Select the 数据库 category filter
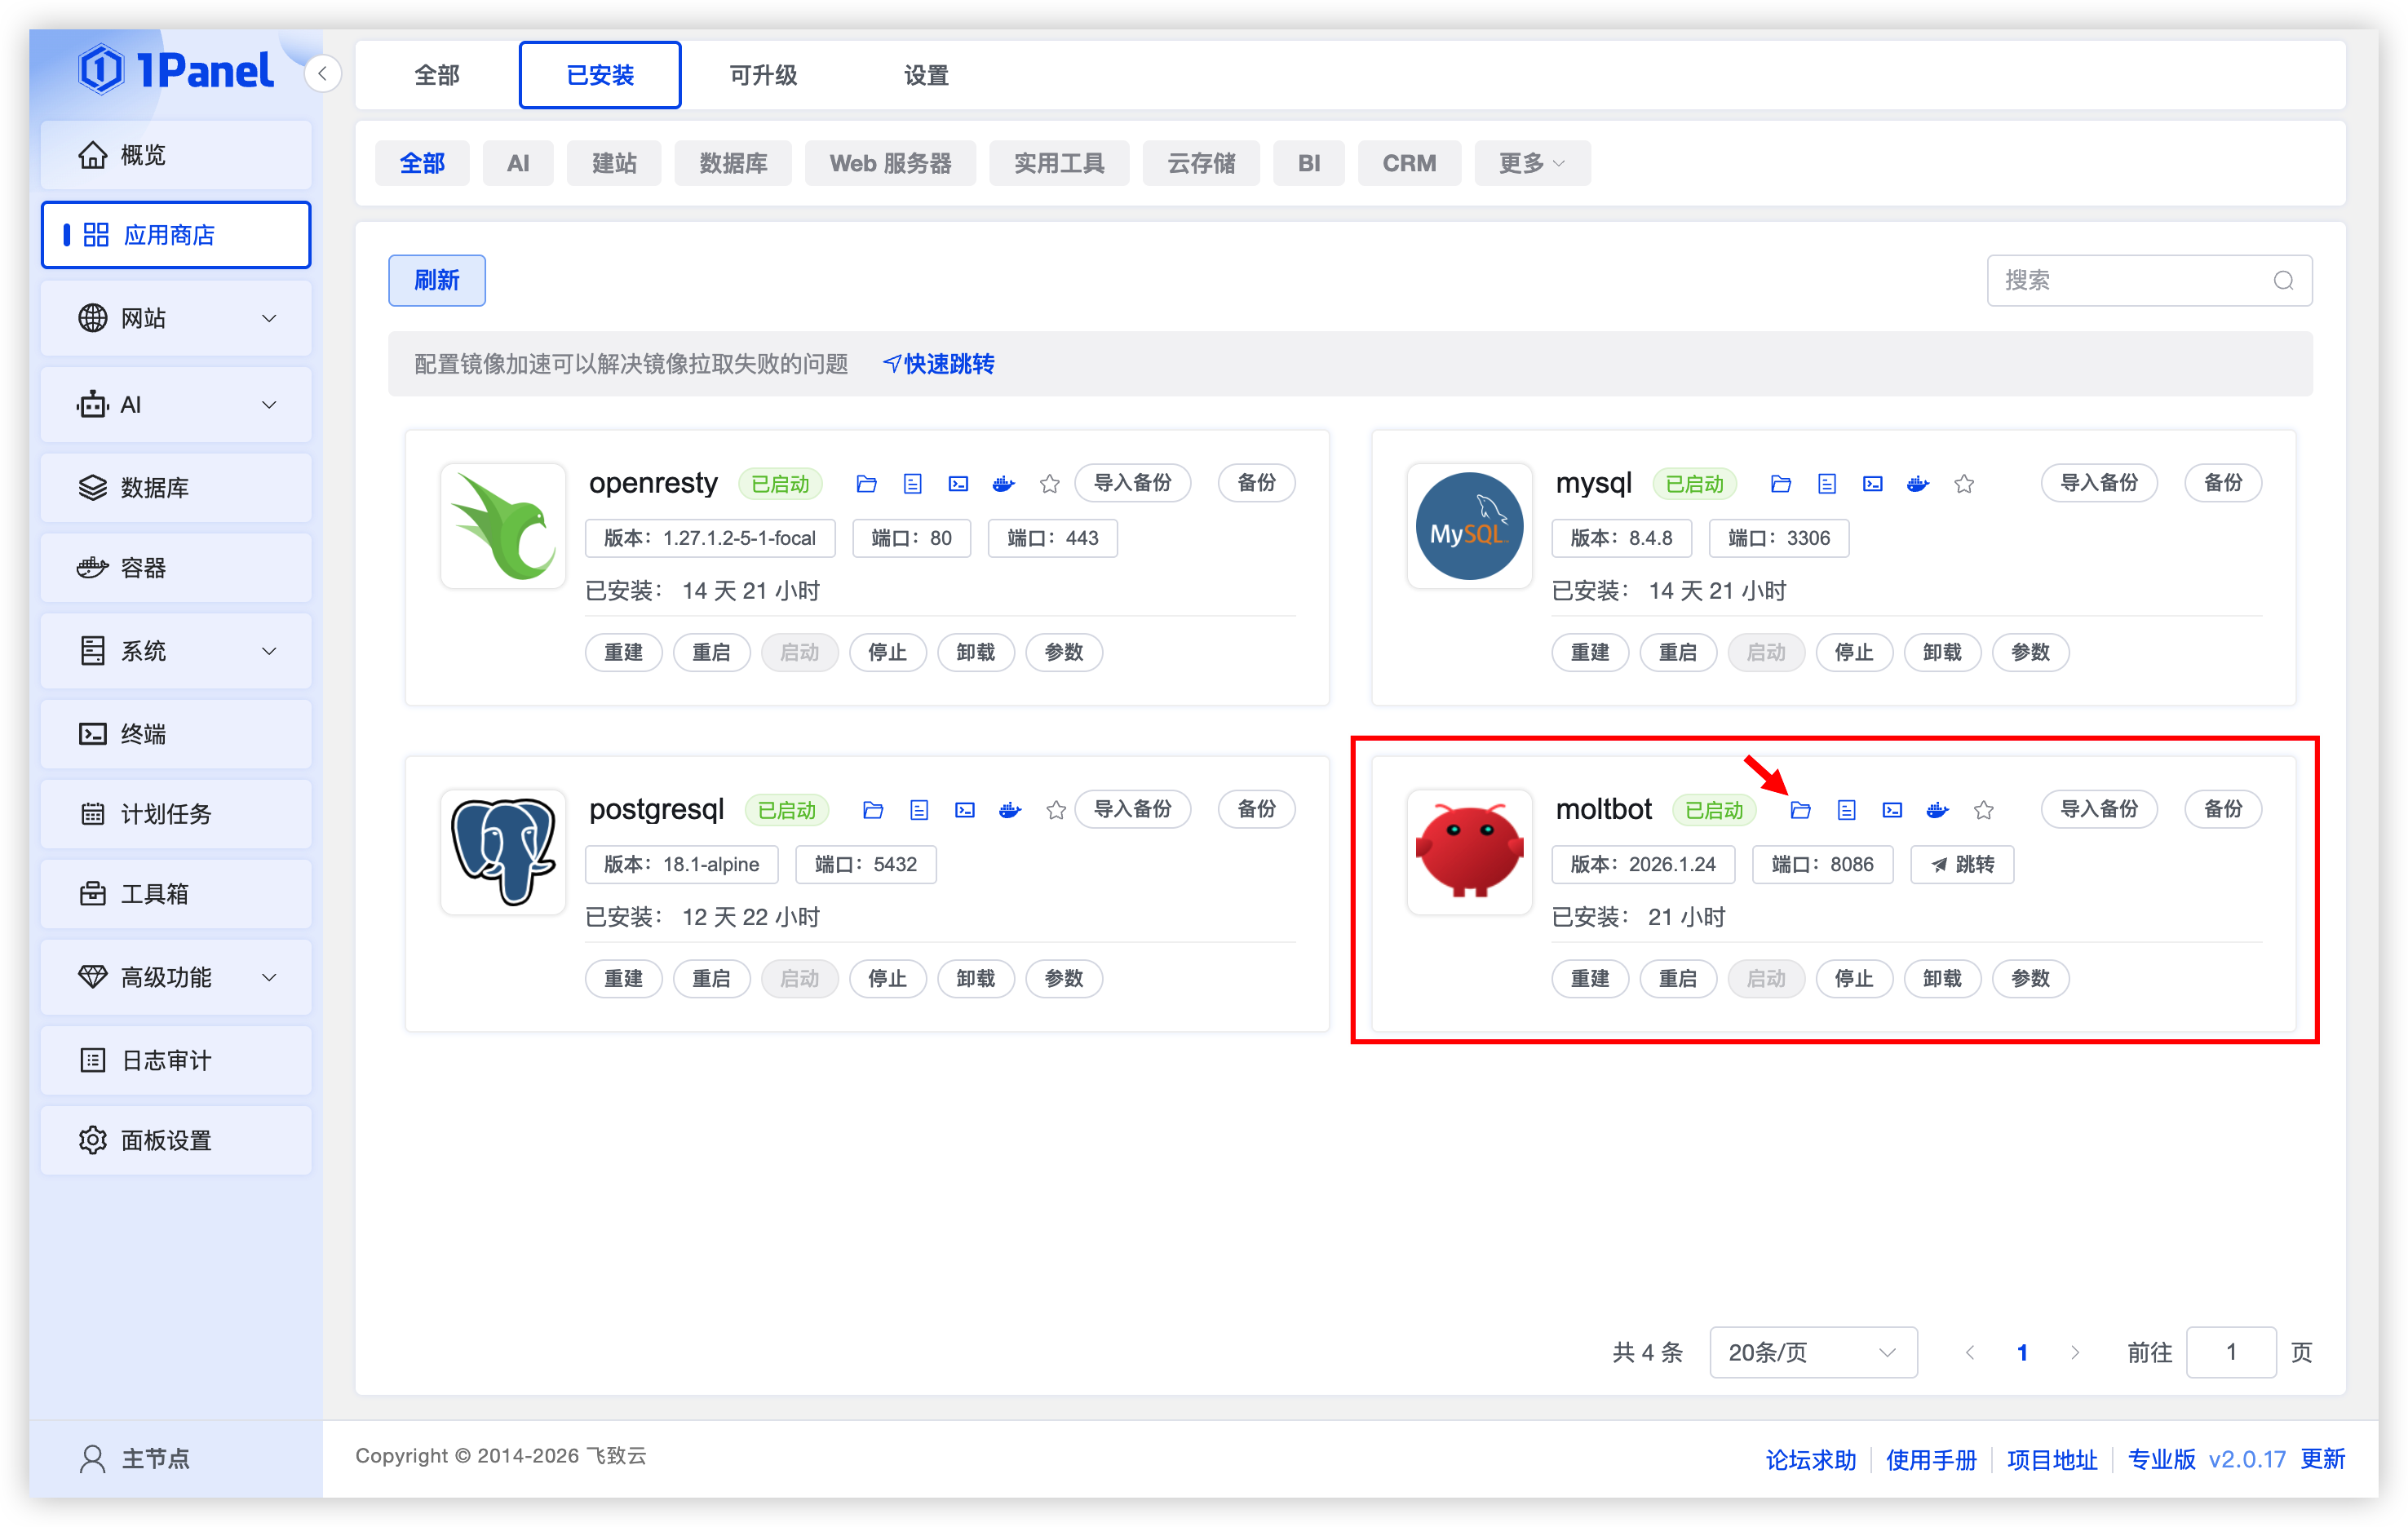The height and width of the screenshot is (1527, 2408). pyautogui.click(x=733, y=162)
